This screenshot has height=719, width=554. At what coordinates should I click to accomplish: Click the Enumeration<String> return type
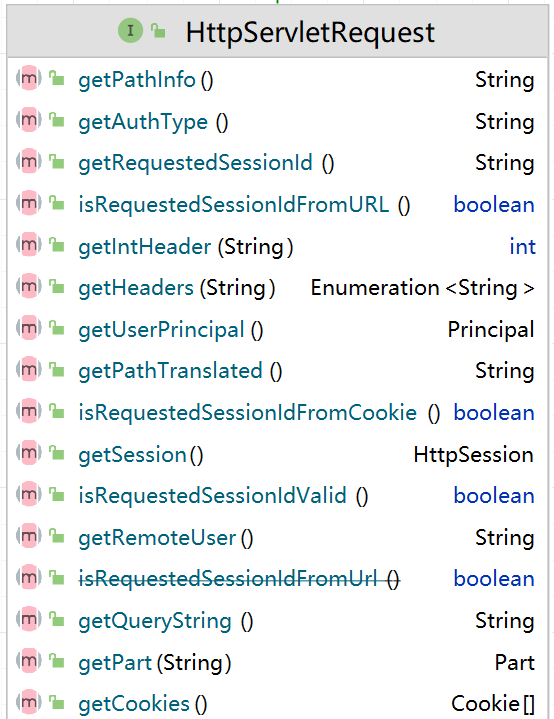click(422, 288)
